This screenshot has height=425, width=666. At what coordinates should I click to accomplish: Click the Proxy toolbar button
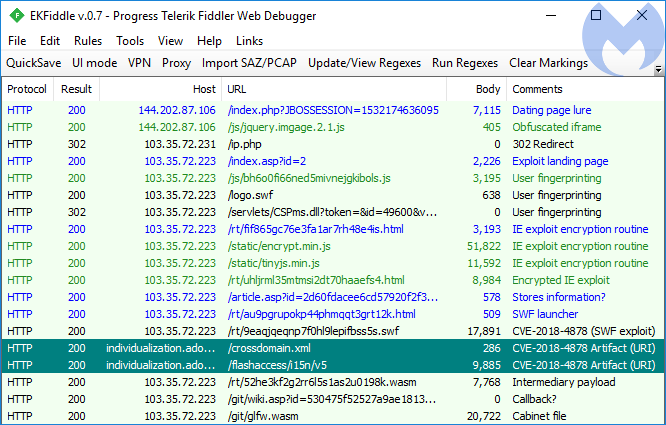176,63
